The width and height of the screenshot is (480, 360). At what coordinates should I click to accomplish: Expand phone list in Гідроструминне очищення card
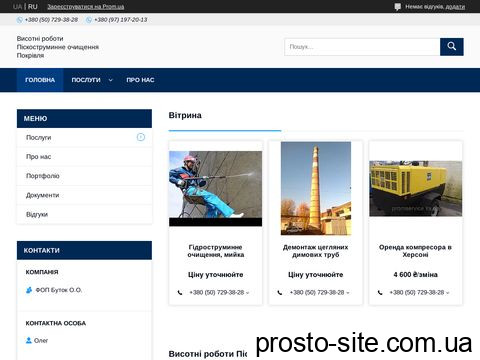248,293
